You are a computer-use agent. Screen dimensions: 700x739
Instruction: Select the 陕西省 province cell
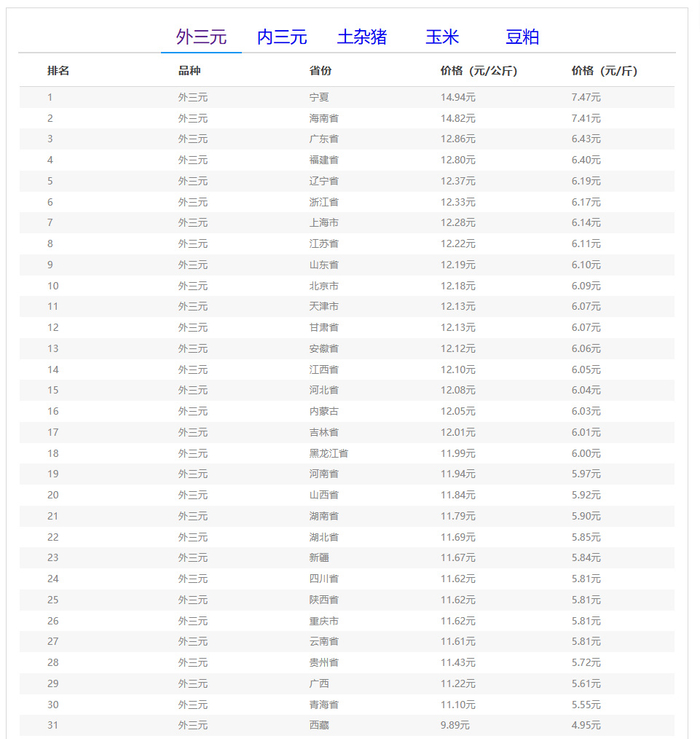coord(324,600)
